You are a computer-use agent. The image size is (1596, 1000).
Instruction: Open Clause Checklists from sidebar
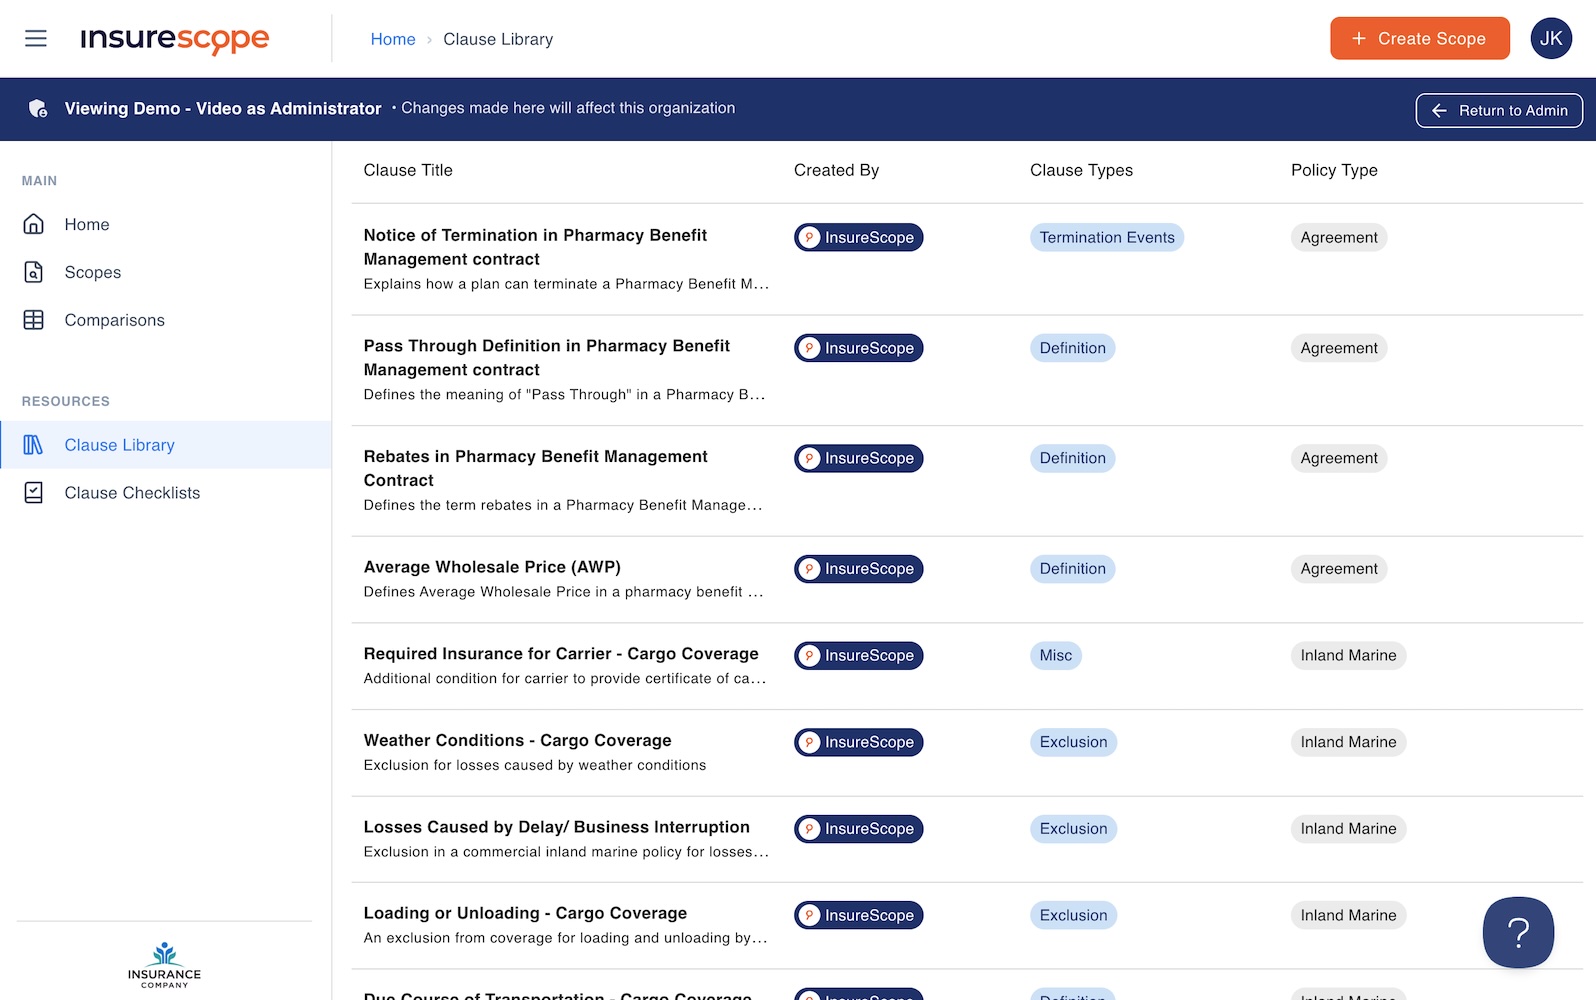[x=132, y=493]
